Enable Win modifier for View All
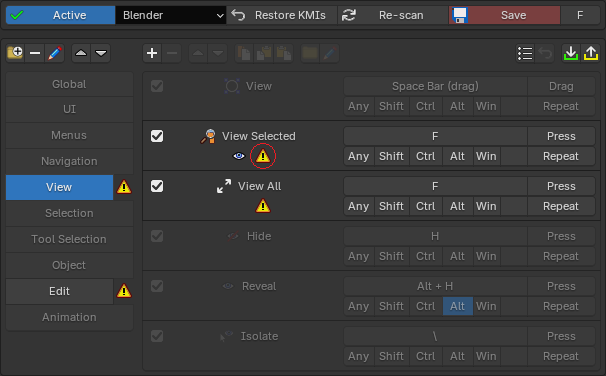The width and height of the screenshot is (606, 376). pyautogui.click(x=486, y=206)
